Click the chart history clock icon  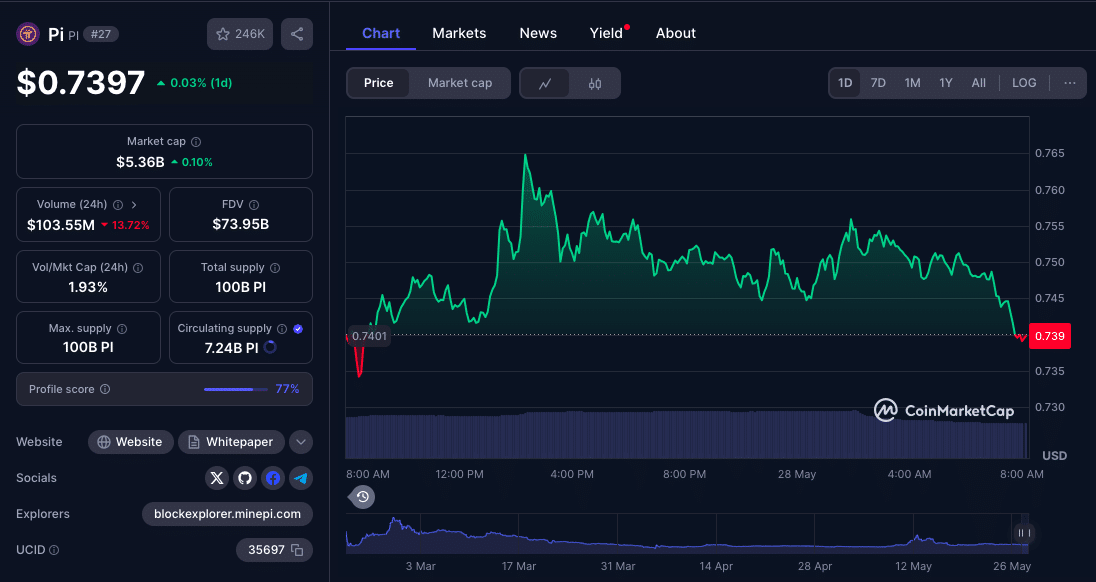pyautogui.click(x=362, y=497)
